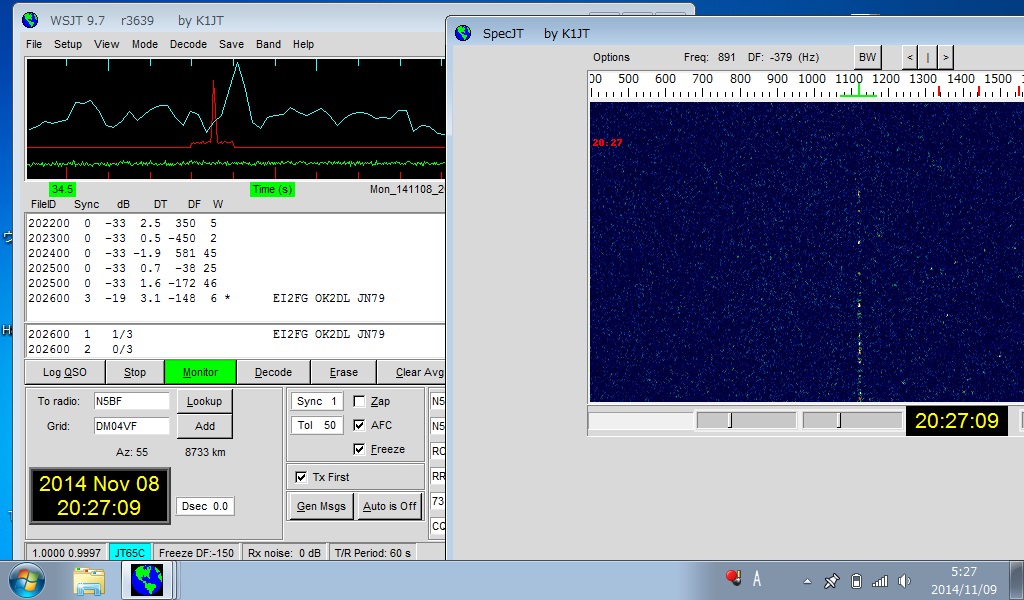
Task: Toggle the Auto is Off button
Action: (x=389, y=506)
